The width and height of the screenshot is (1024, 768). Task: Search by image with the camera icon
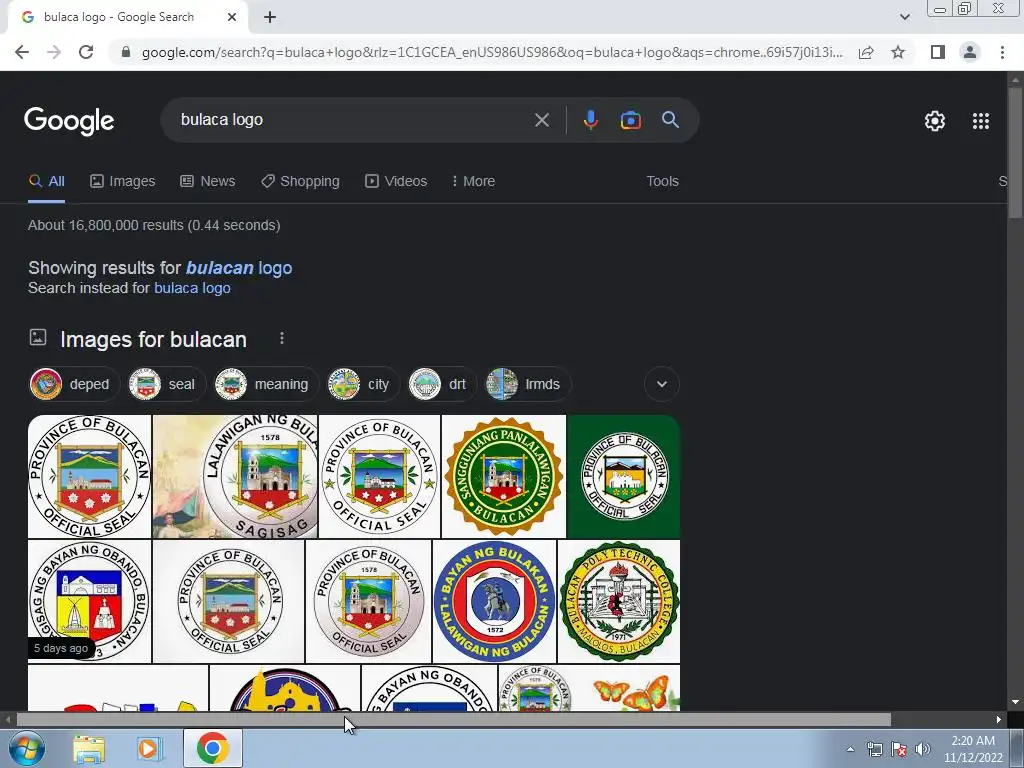(630, 120)
